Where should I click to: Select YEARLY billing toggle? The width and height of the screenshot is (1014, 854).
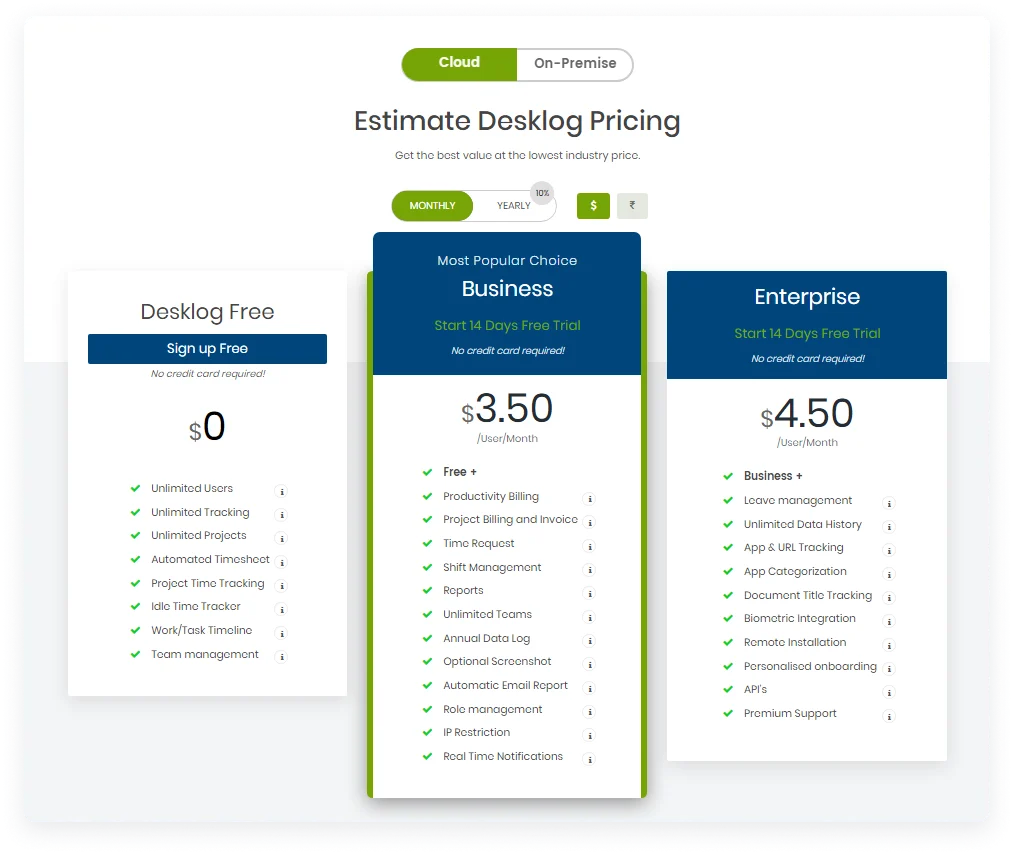coord(513,206)
